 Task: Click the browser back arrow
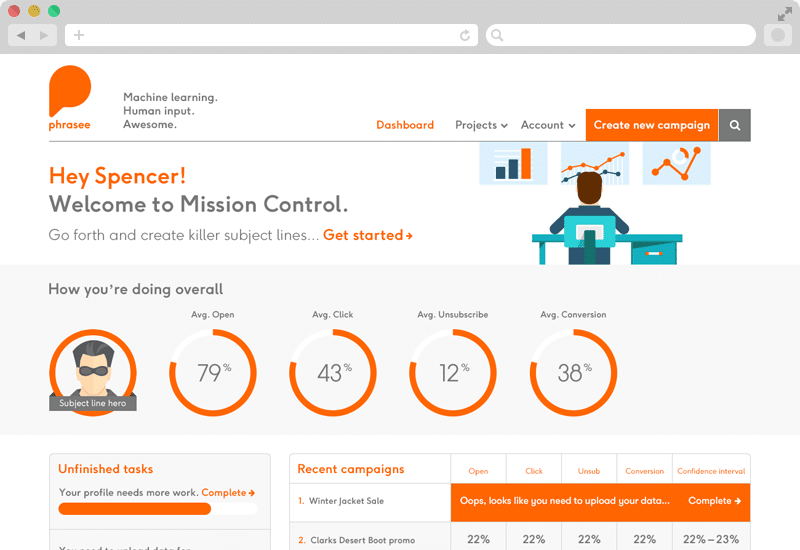tap(21, 35)
